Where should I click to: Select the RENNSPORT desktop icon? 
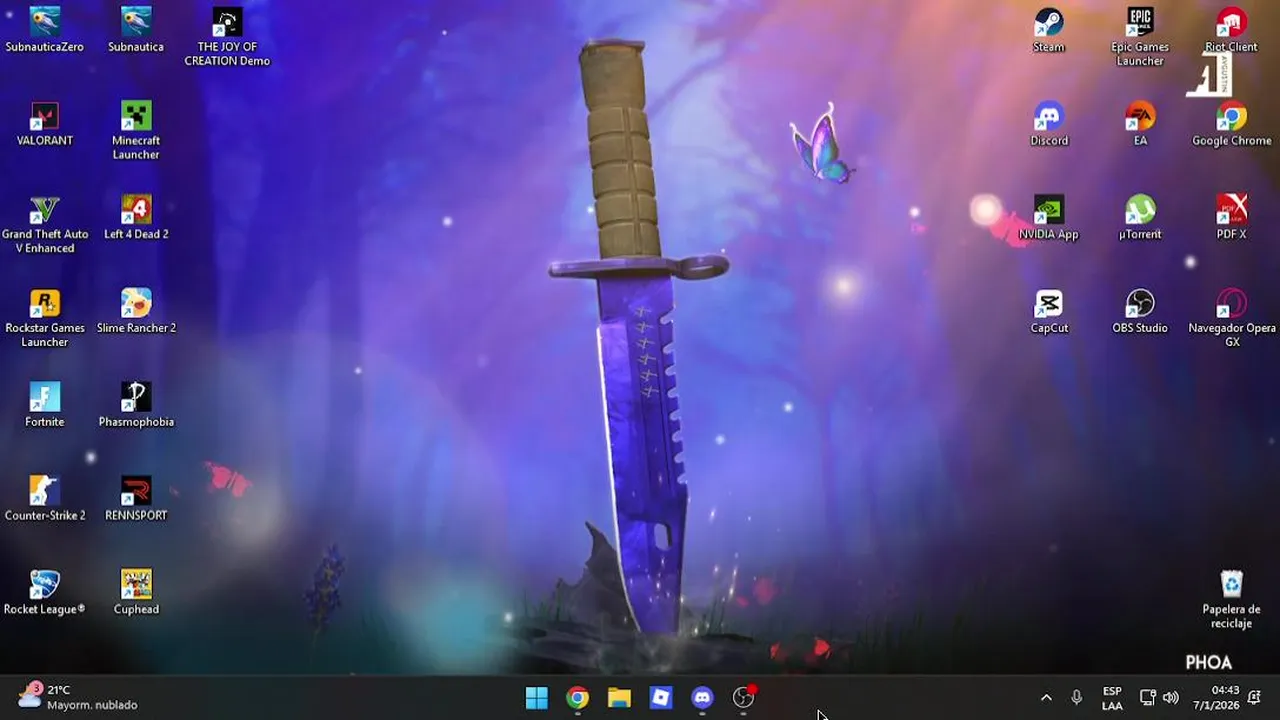tap(136, 498)
